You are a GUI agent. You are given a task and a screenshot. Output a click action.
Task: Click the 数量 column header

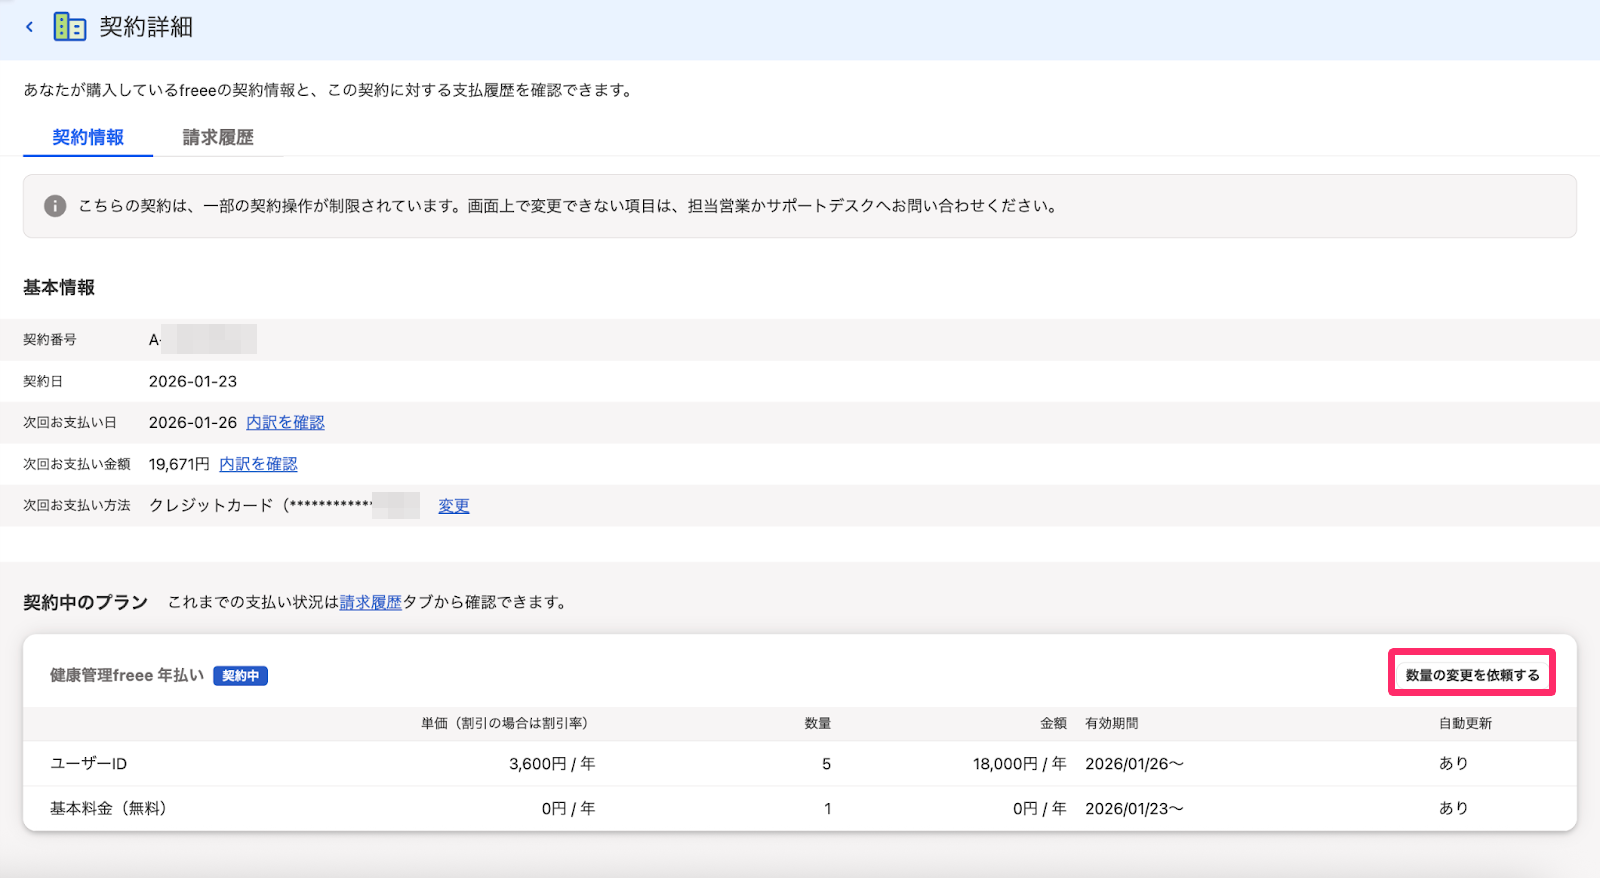tap(818, 723)
